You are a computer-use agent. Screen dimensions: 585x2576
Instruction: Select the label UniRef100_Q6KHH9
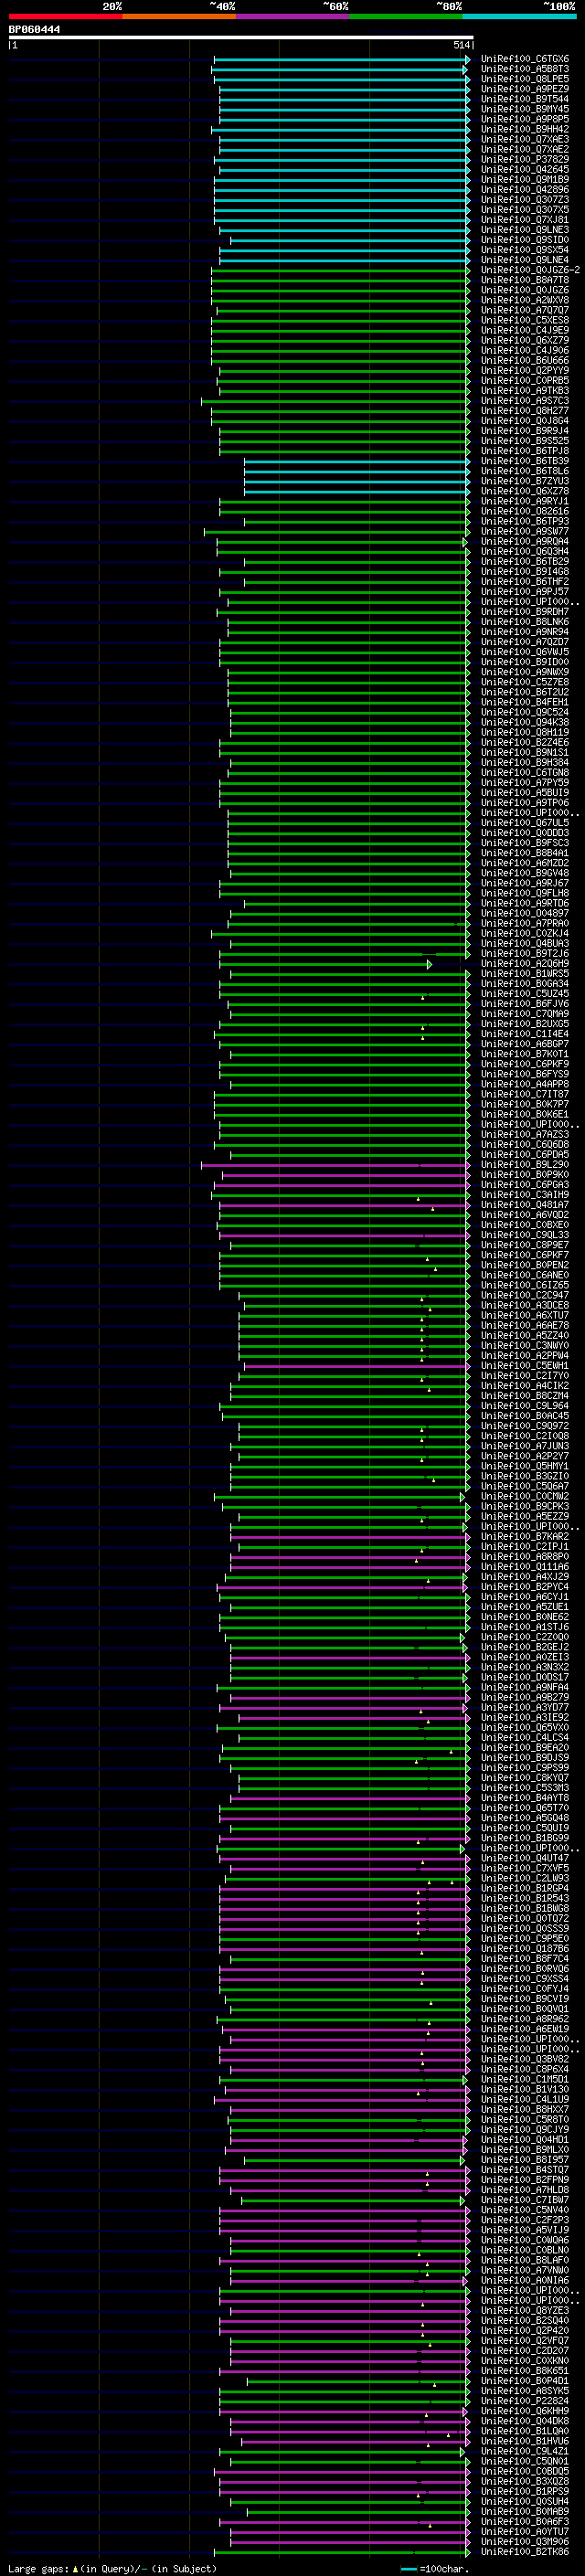[525, 2411]
